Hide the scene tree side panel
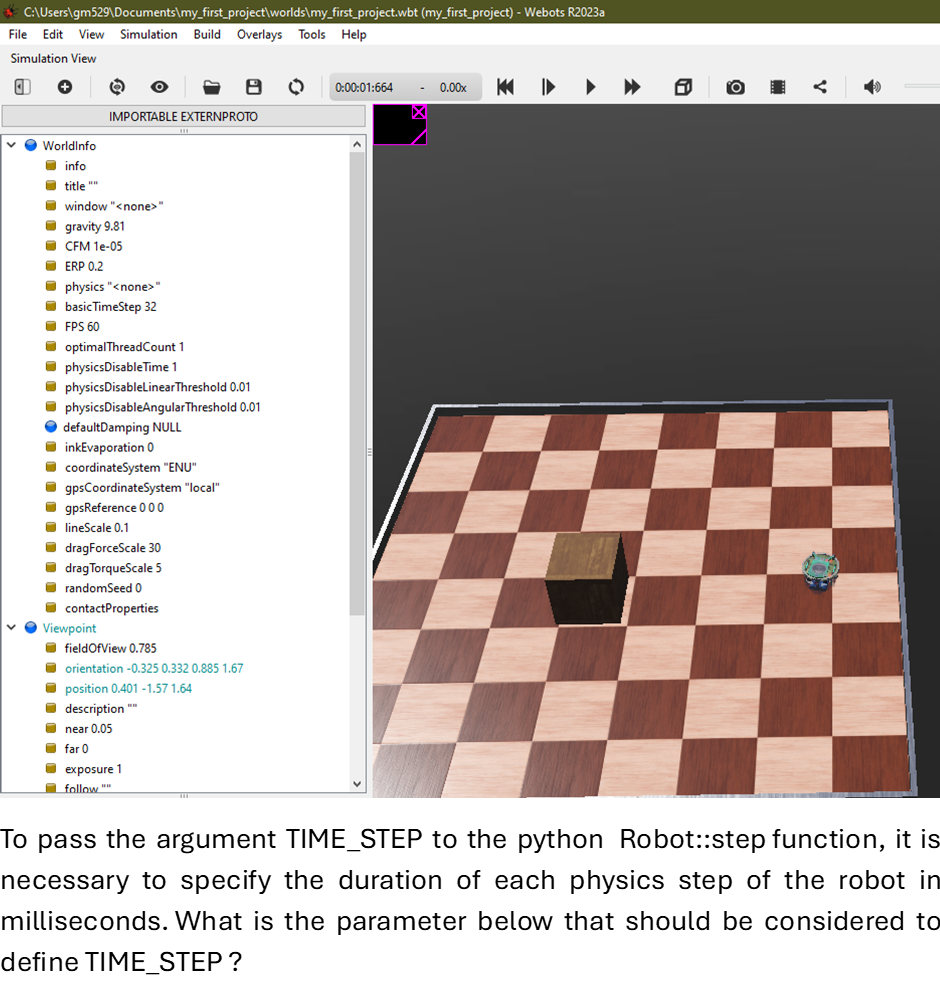 coord(23,87)
